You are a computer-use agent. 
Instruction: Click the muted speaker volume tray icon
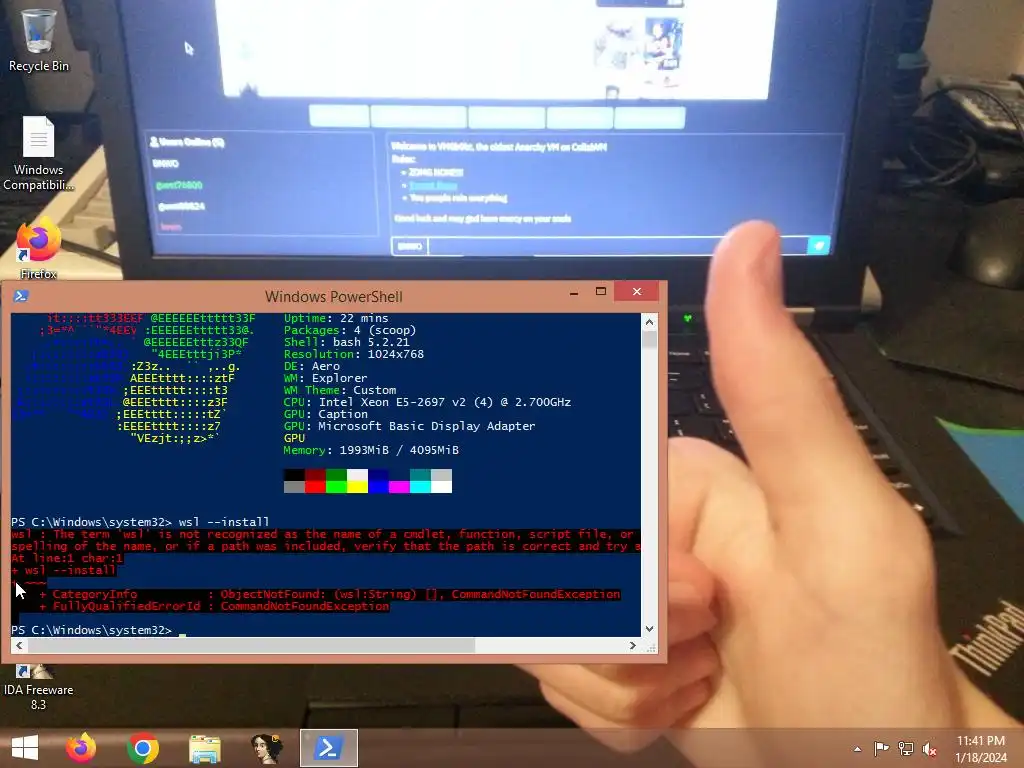(x=930, y=748)
